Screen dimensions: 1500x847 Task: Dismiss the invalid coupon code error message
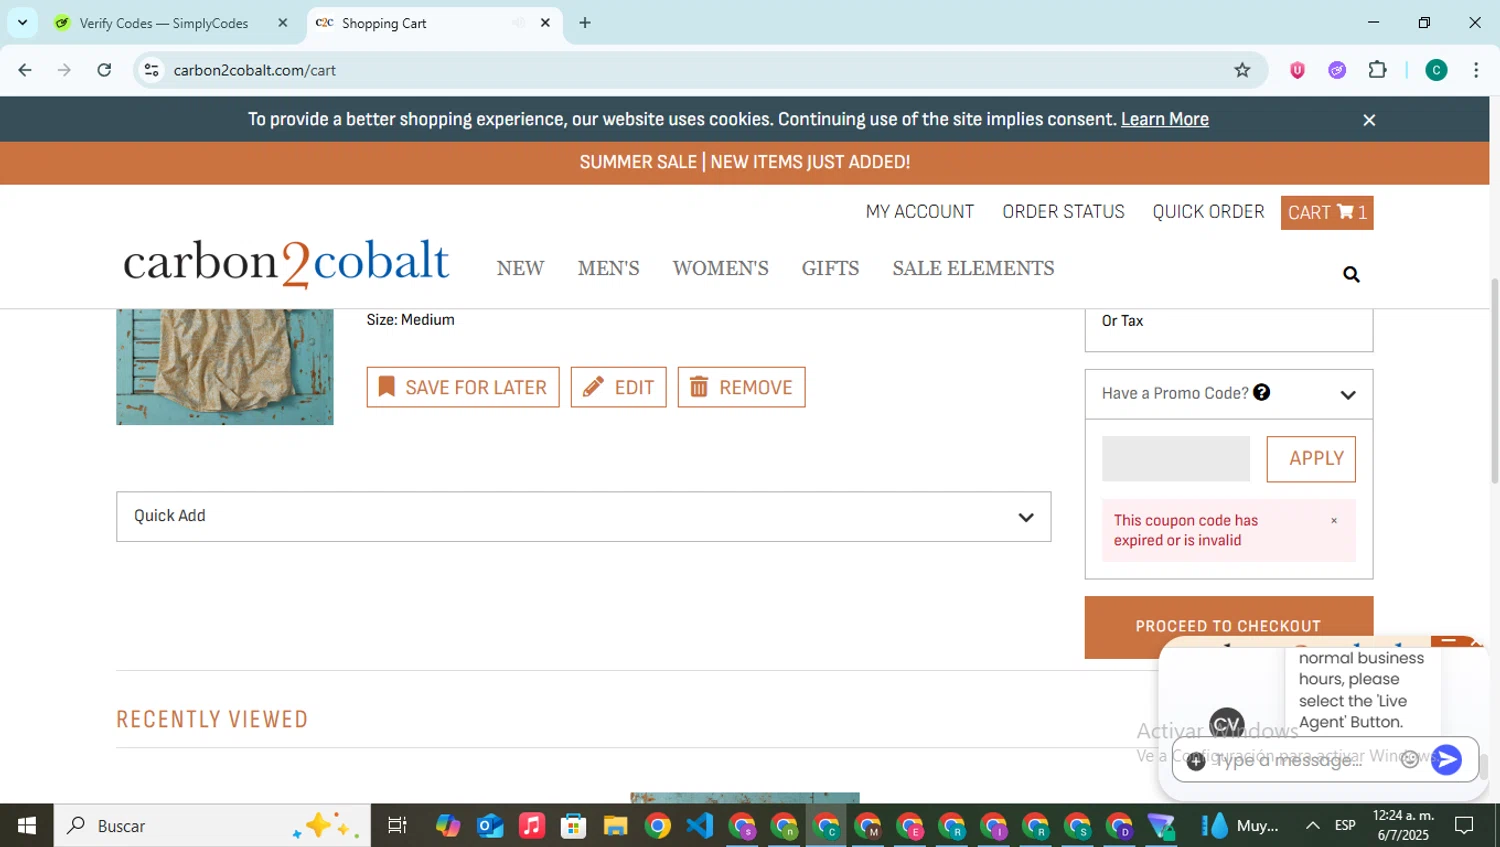click(x=1334, y=521)
